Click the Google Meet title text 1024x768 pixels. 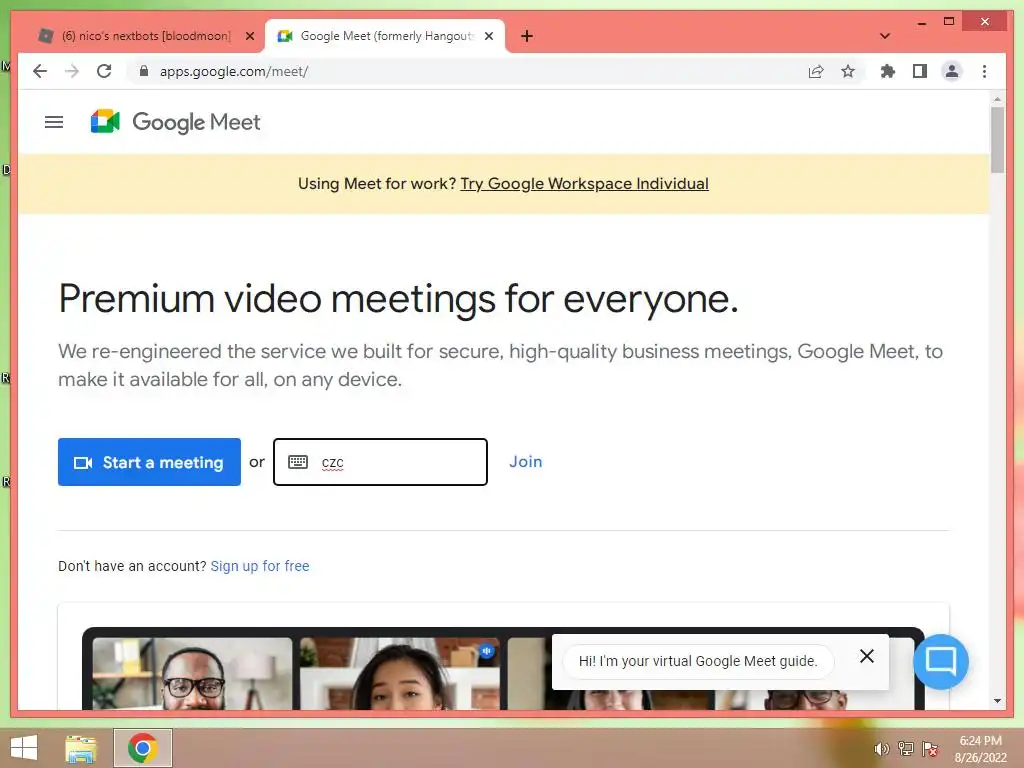pos(197,122)
